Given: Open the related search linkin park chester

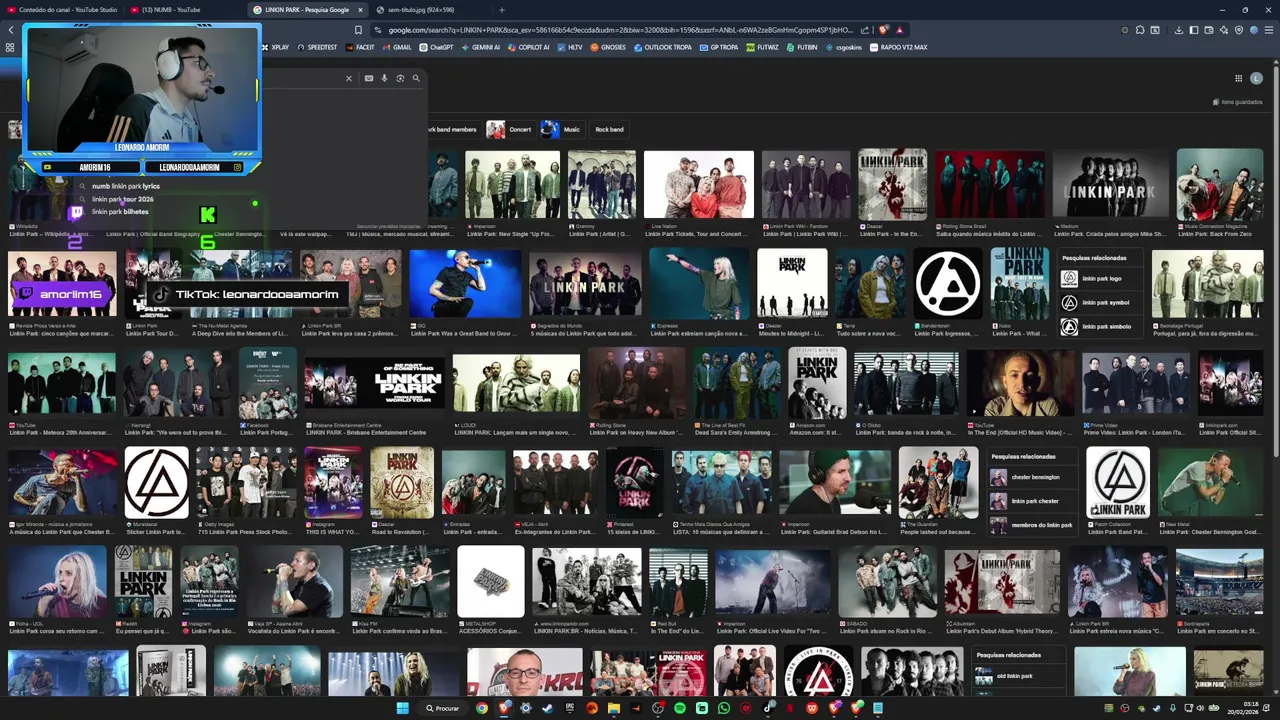Looking at the screenshot, I should [x=1030, y=501].
